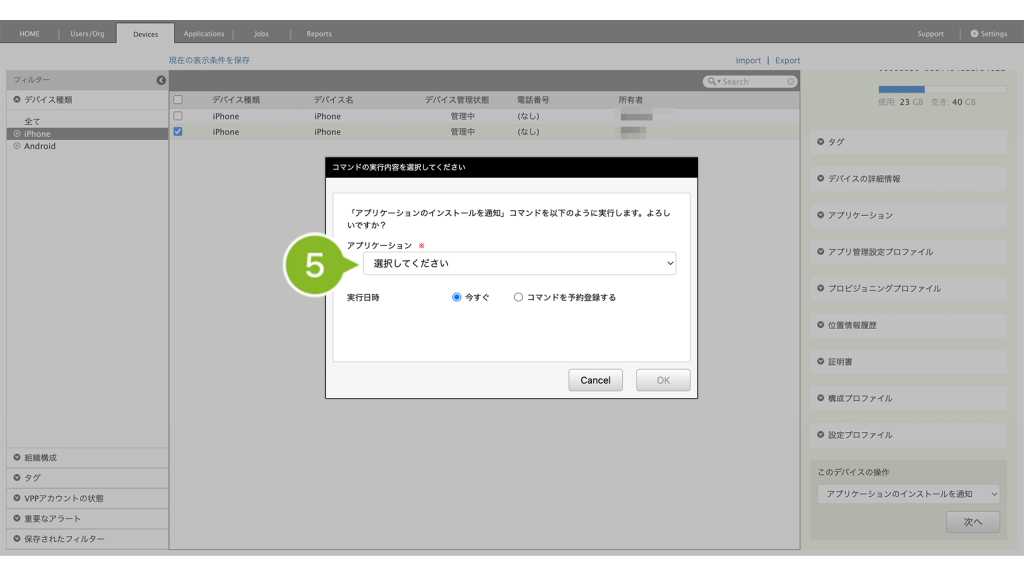
Task: Expand the 位置情報履歴 section icon
Action: [821, 325]
